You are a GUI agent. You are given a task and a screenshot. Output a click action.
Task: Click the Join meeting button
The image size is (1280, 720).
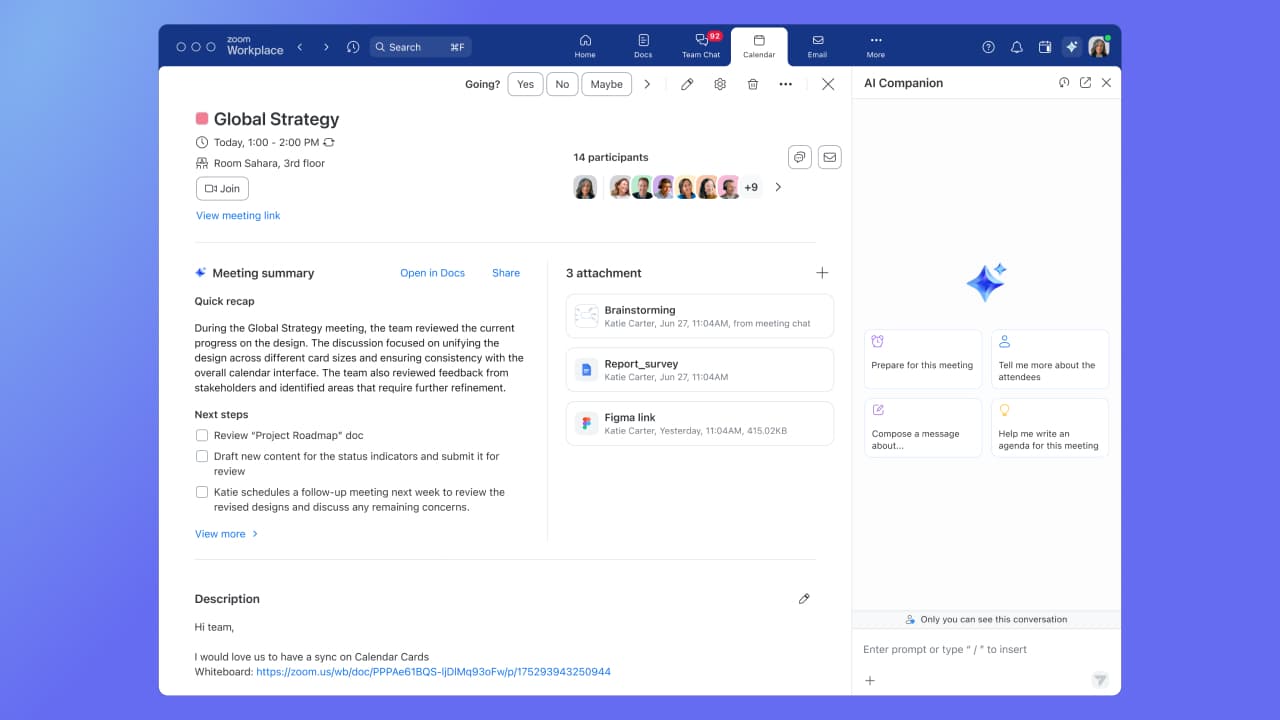pos(222,188)
